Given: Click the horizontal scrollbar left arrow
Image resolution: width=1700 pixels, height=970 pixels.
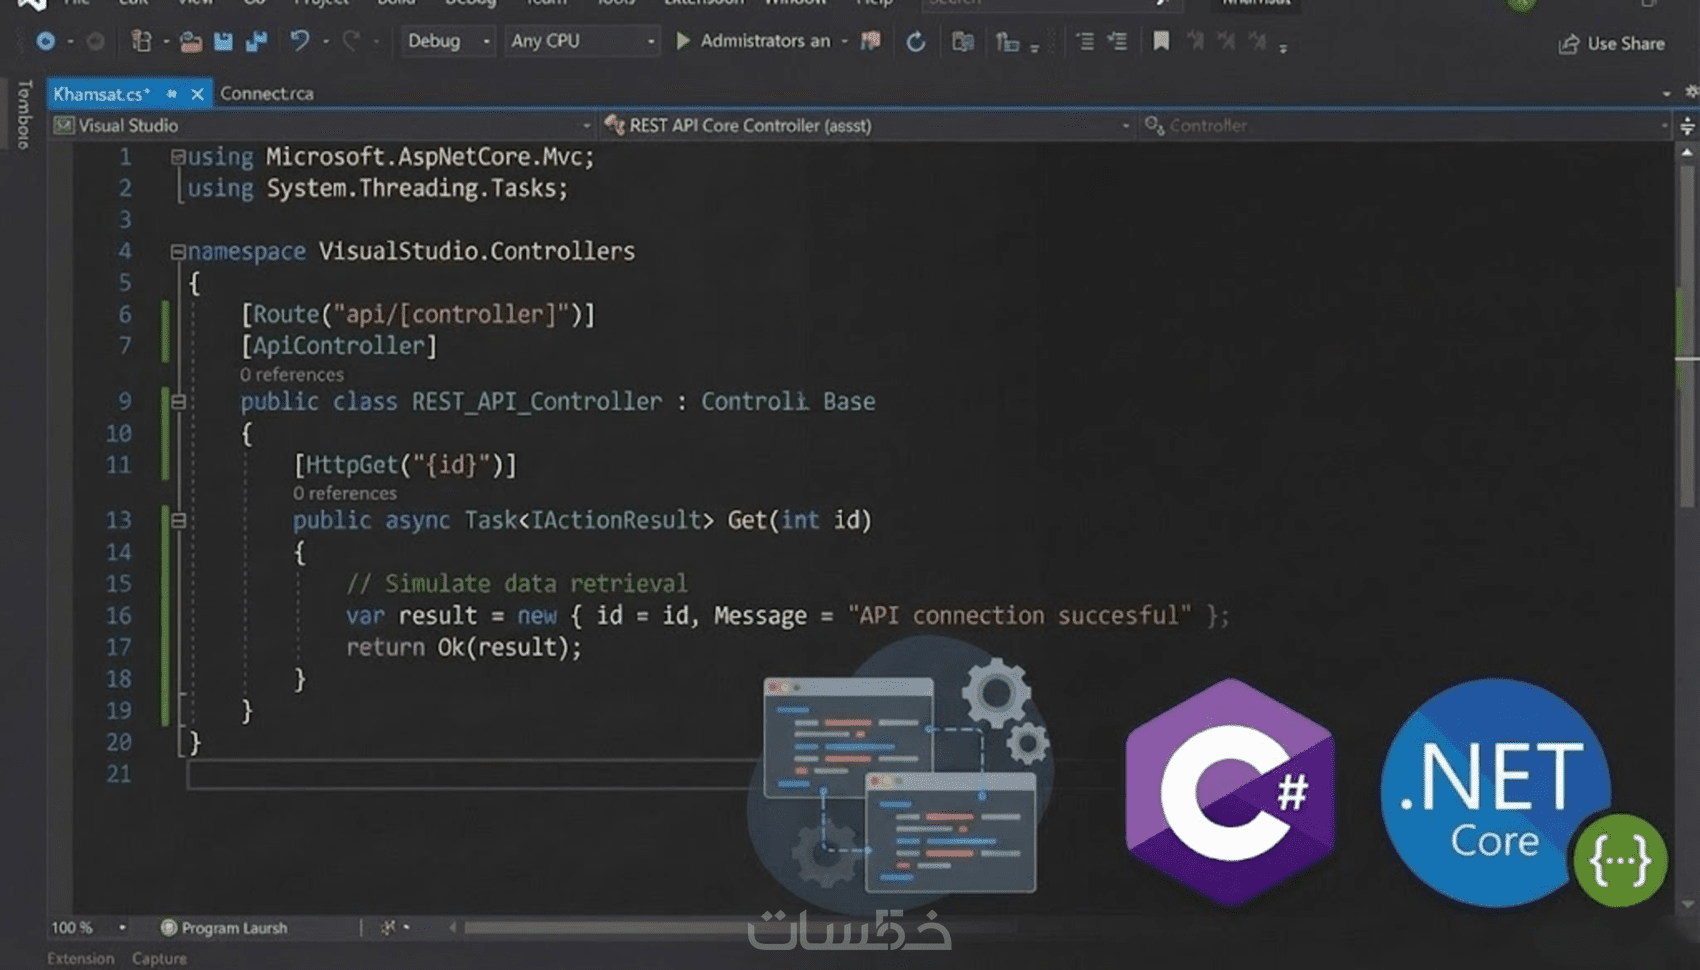Looking at the screenshot, I should (x=452, y=927).
